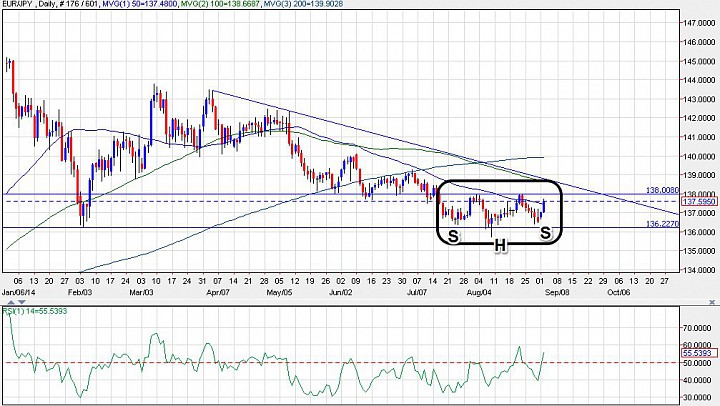The image size is (720, 406).
Task: Click the 135.0000 price axis label
Action: 700,251
